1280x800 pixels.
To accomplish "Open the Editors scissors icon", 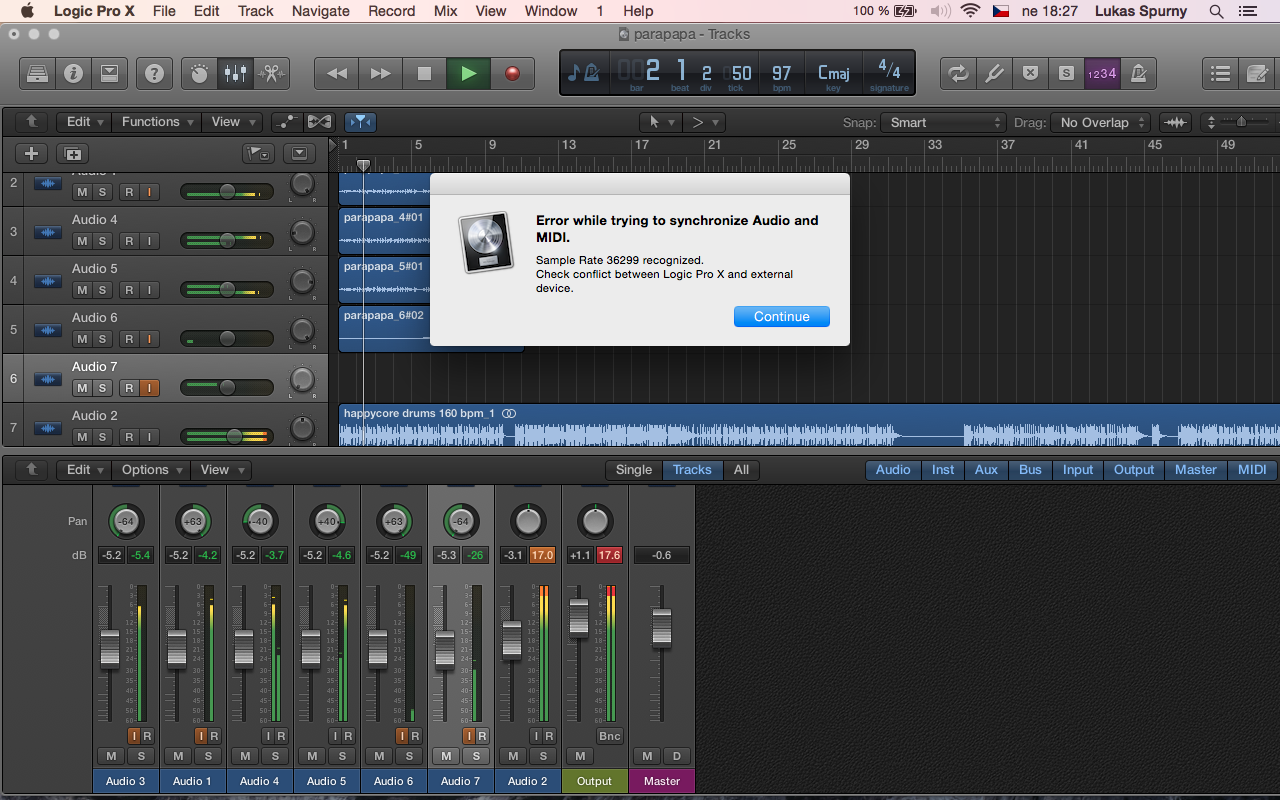I will point(270,74).
